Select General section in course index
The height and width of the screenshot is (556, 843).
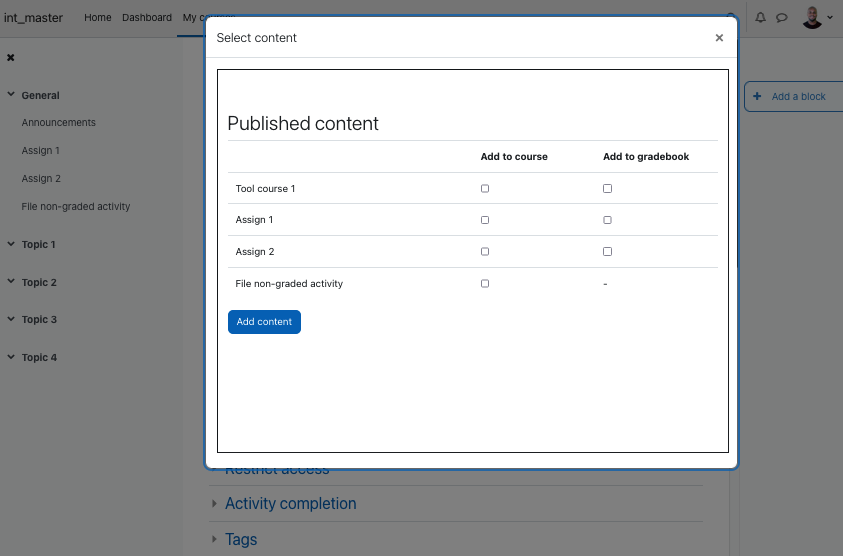pos(40,95)
